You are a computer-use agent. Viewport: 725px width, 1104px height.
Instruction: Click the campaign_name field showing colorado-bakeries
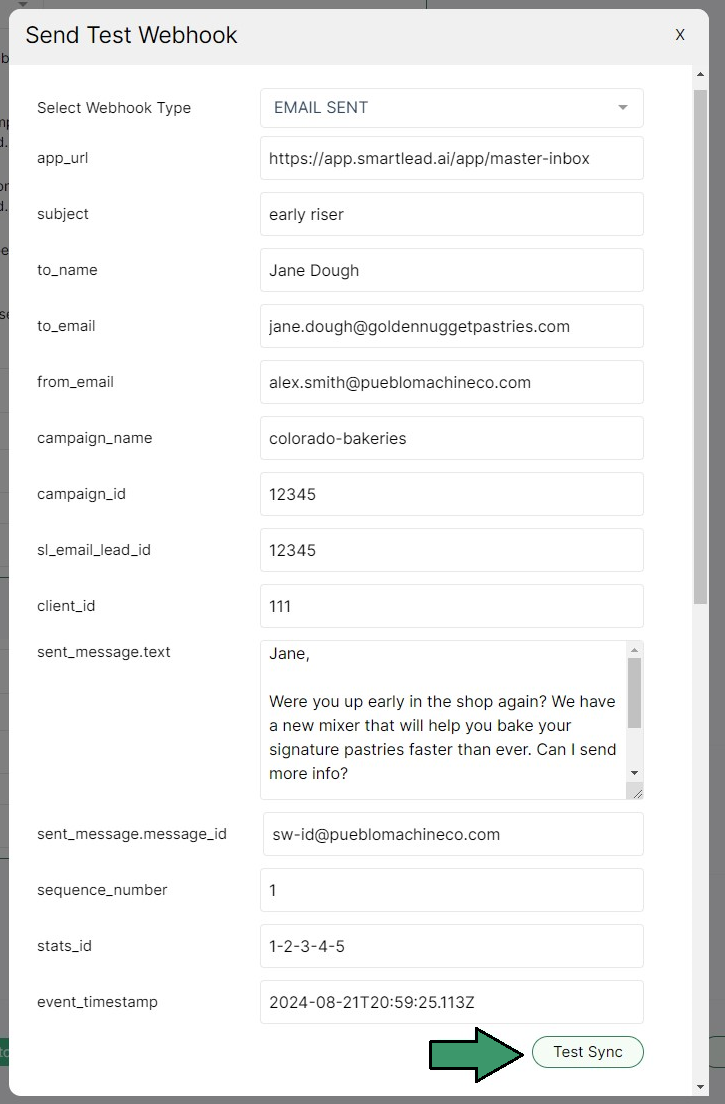pos(451,438)
